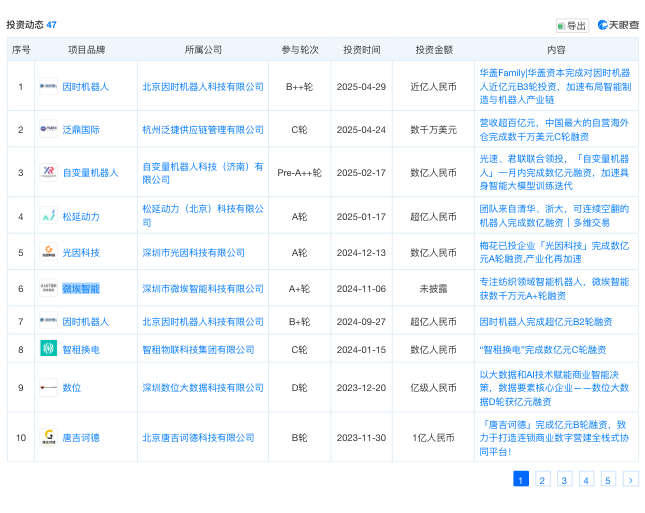This screenshot has height=513, width=645.
Task: Open 杭州泛捷供应链管理有限公司 company link
Action: tap(202, 129)
